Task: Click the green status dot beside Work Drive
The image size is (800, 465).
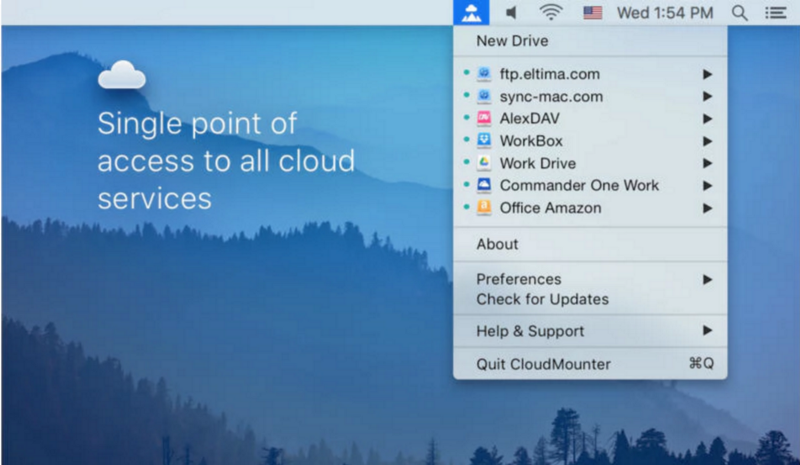Action: (466, 162)
